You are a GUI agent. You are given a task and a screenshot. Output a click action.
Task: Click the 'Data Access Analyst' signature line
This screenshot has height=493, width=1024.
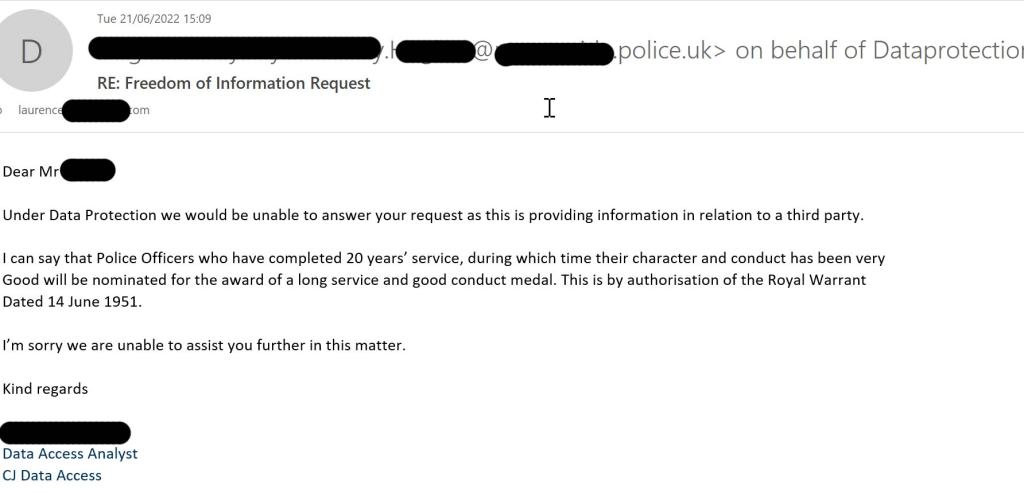coord(70,454)
